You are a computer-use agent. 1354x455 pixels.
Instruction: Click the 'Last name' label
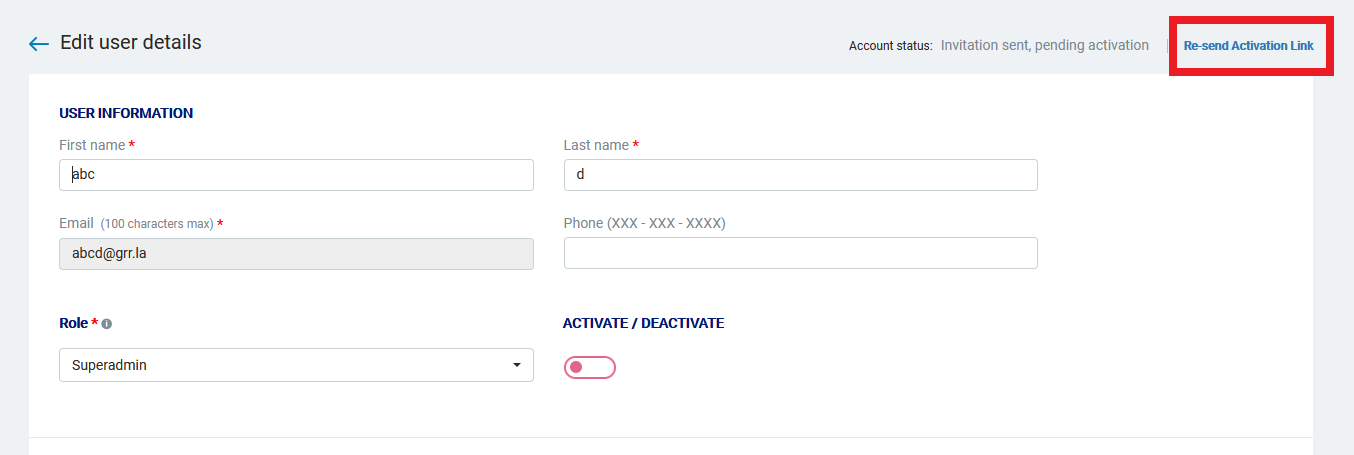pyautogui.click(x=596, y=145)
